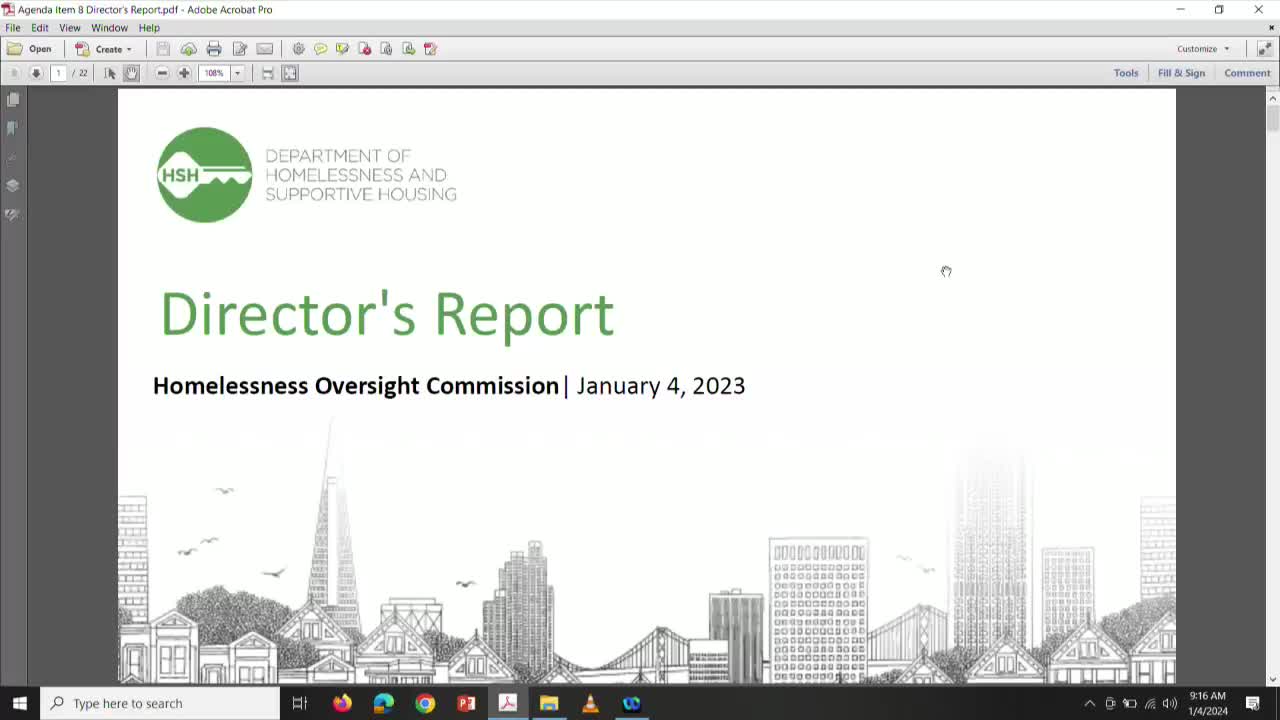This screenshot has height=720, width=1280.
Task: Open the Layers side panel
Action: 13,186
